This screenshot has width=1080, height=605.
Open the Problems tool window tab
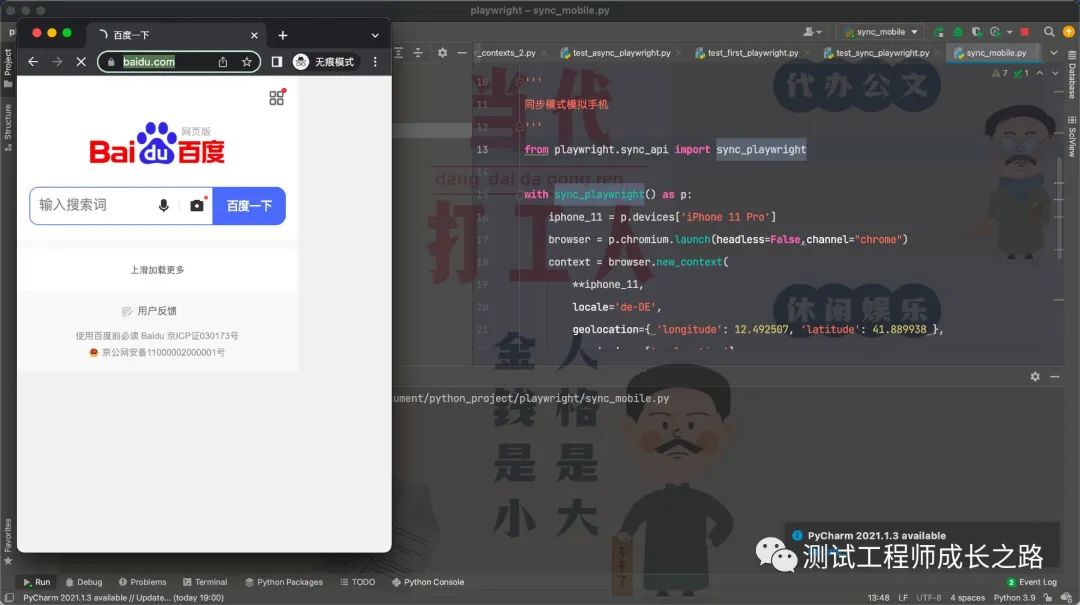click(143, 582)
